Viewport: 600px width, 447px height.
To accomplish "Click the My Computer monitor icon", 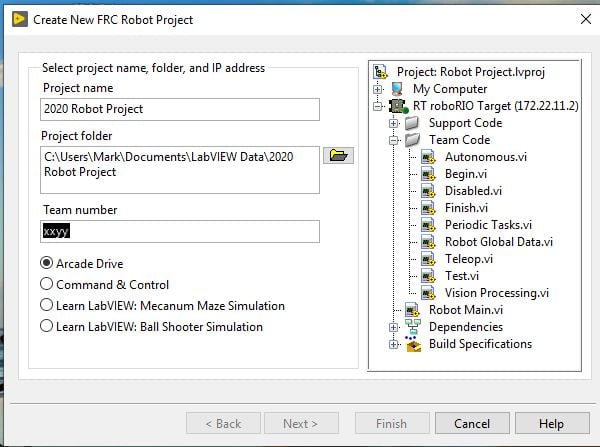I will [397, 89].
